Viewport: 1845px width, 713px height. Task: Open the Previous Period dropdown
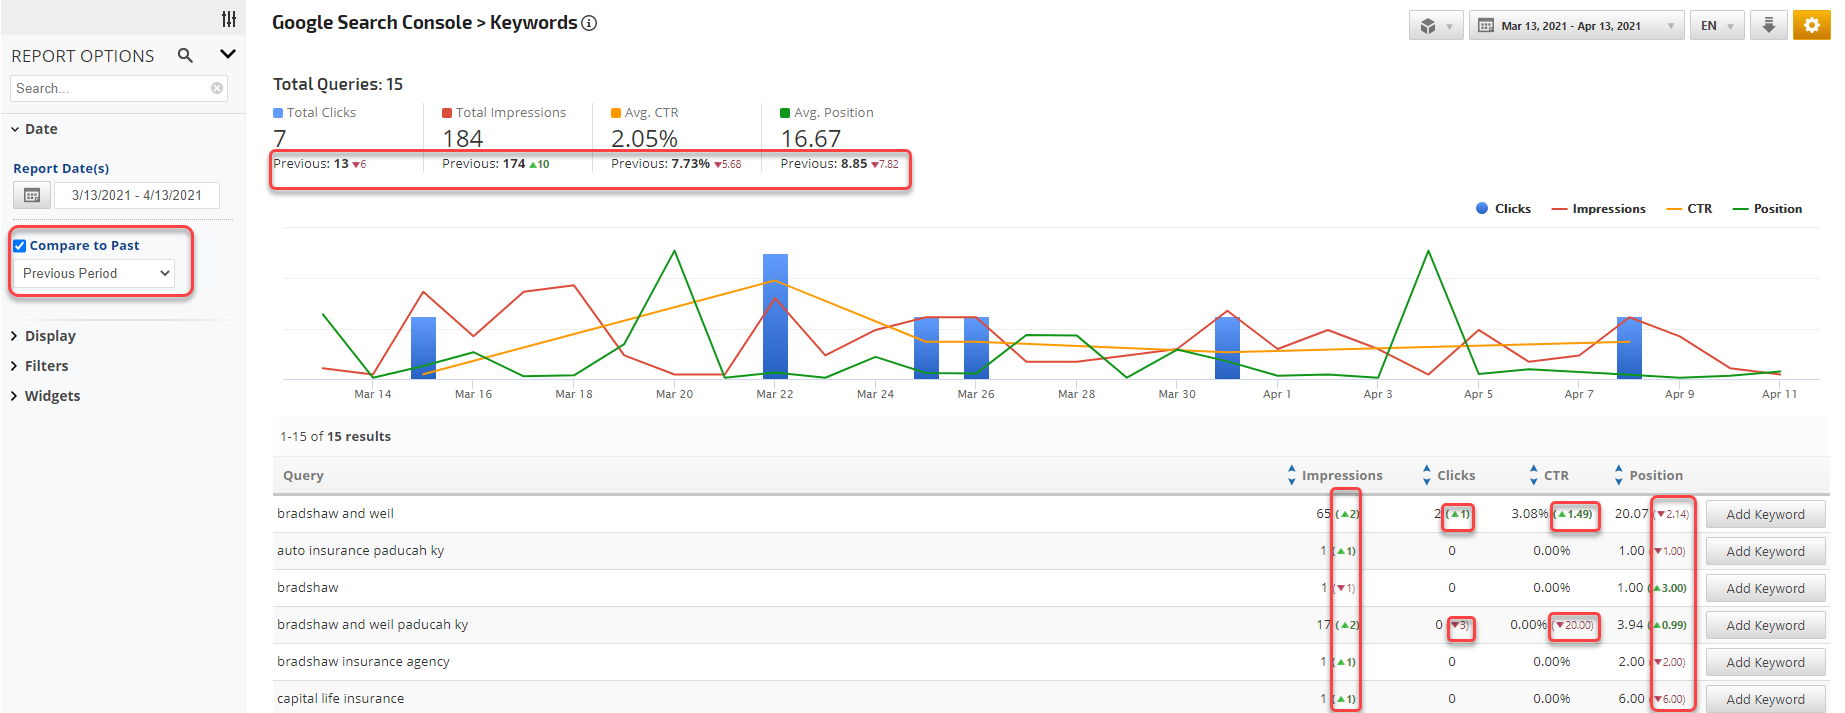[x=96, y=273]
